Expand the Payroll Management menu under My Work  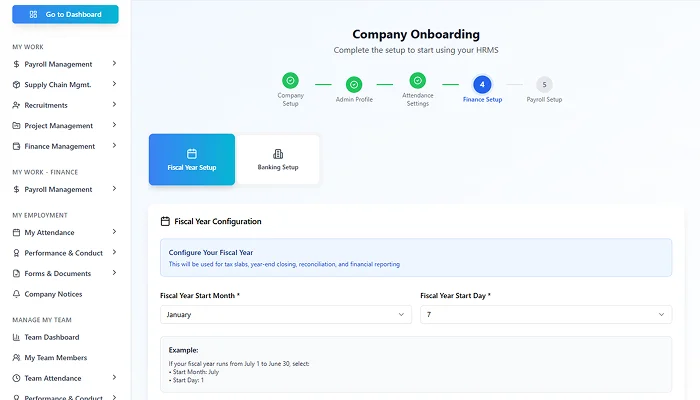[114, 64]
